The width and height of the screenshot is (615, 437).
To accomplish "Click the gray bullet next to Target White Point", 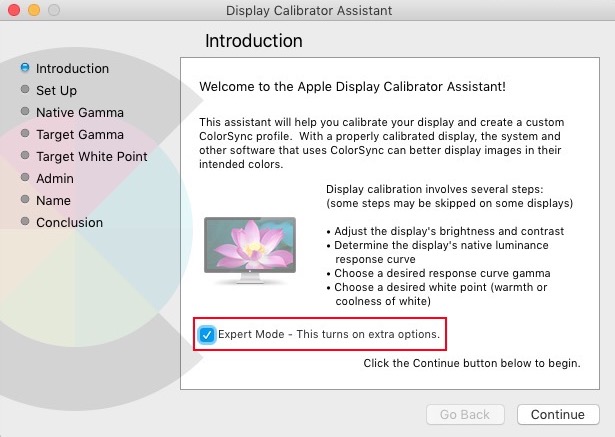I will (25, 155).
